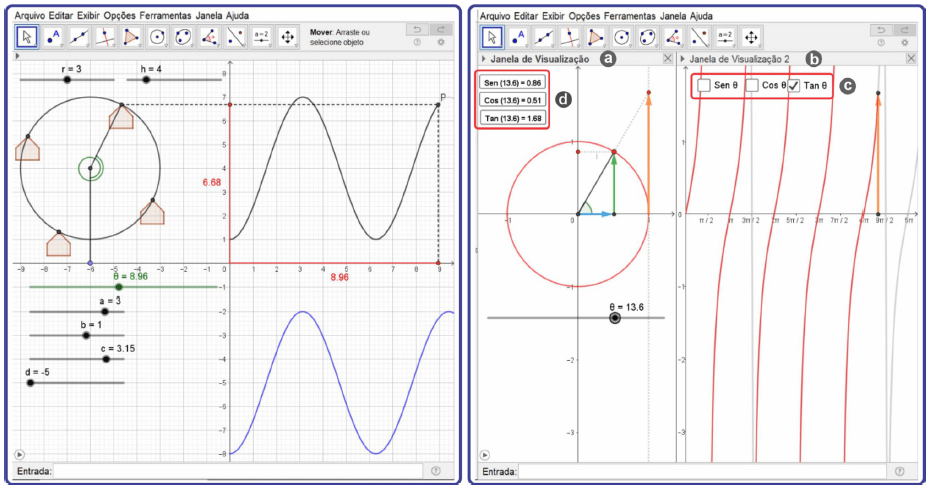
Task: Click the Tan (13.6) = 1.68 button
Action: tap(514, 118)
